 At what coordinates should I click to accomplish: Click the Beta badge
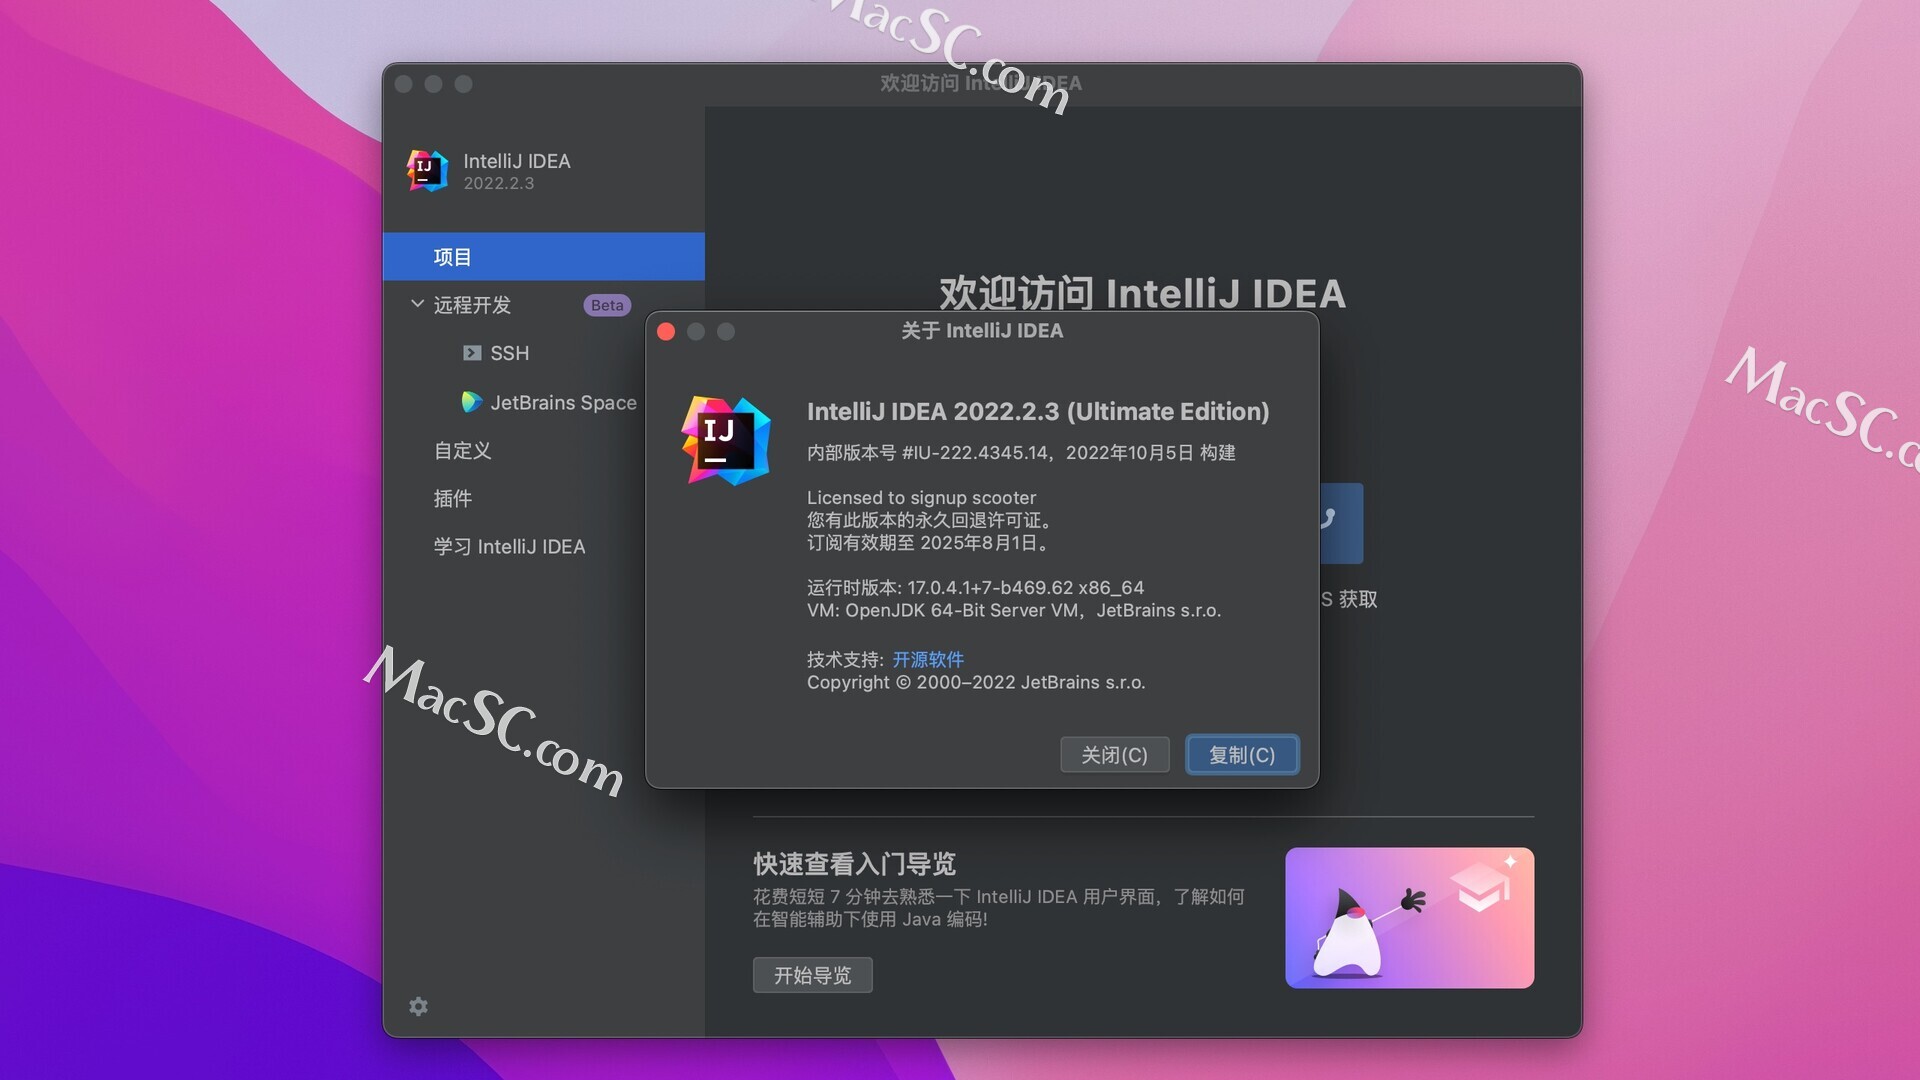click(x=607, y=305)
